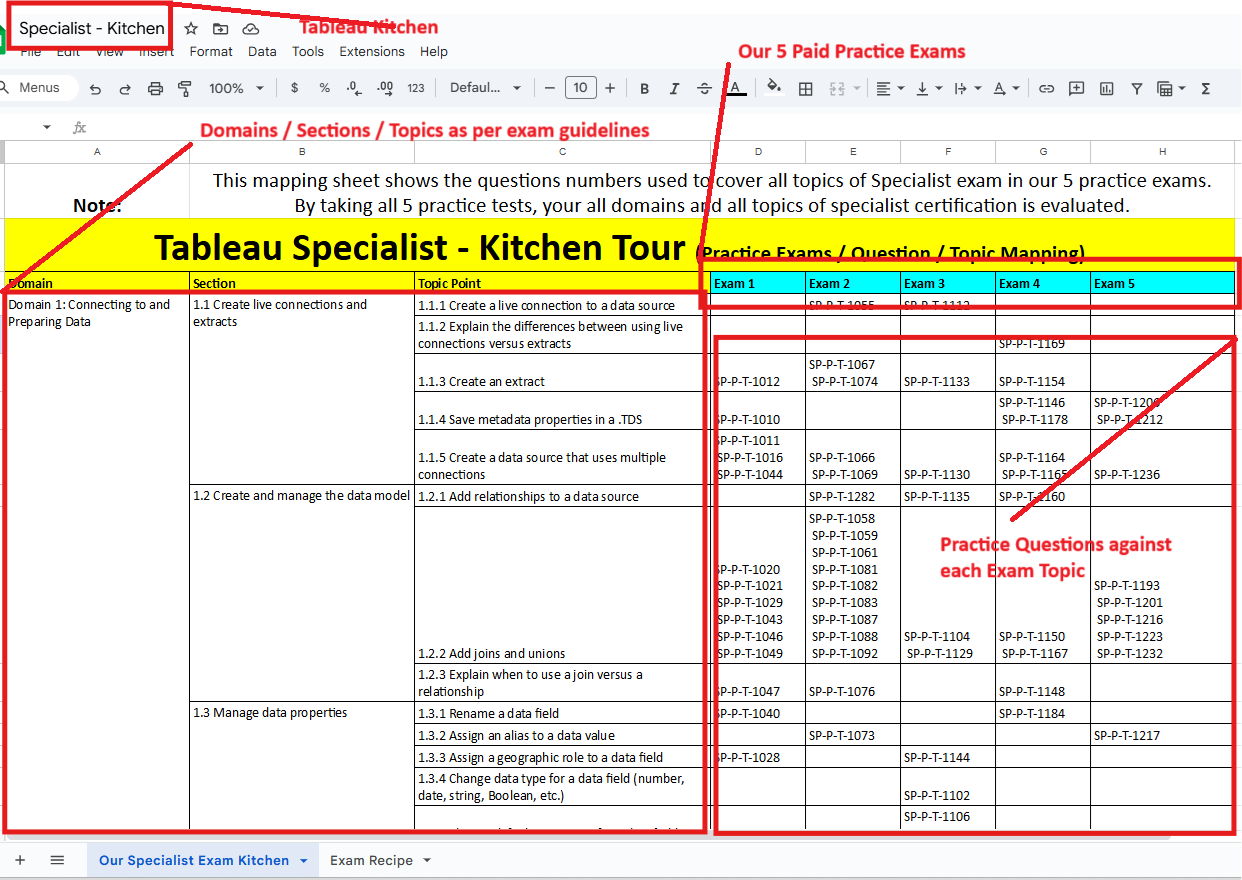Click cell SP-P-T-1102
This screenshot has width=1242, height=880.
point(948,787)
